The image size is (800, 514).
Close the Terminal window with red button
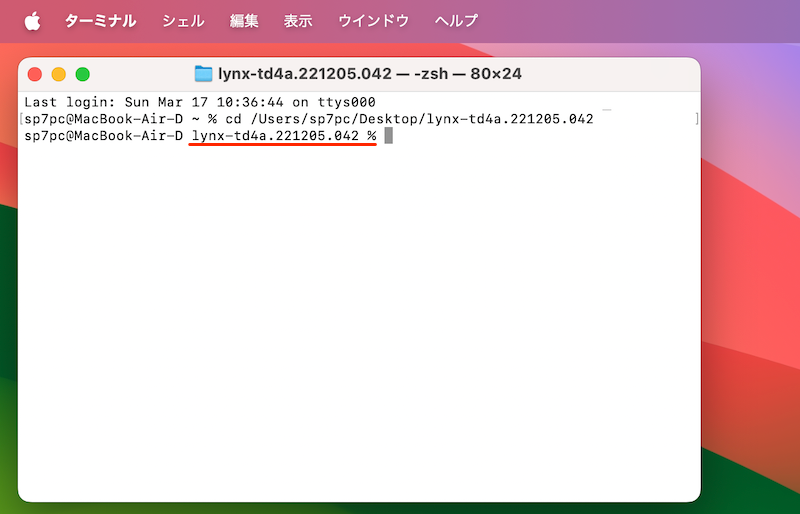click(x=35, y=74)
